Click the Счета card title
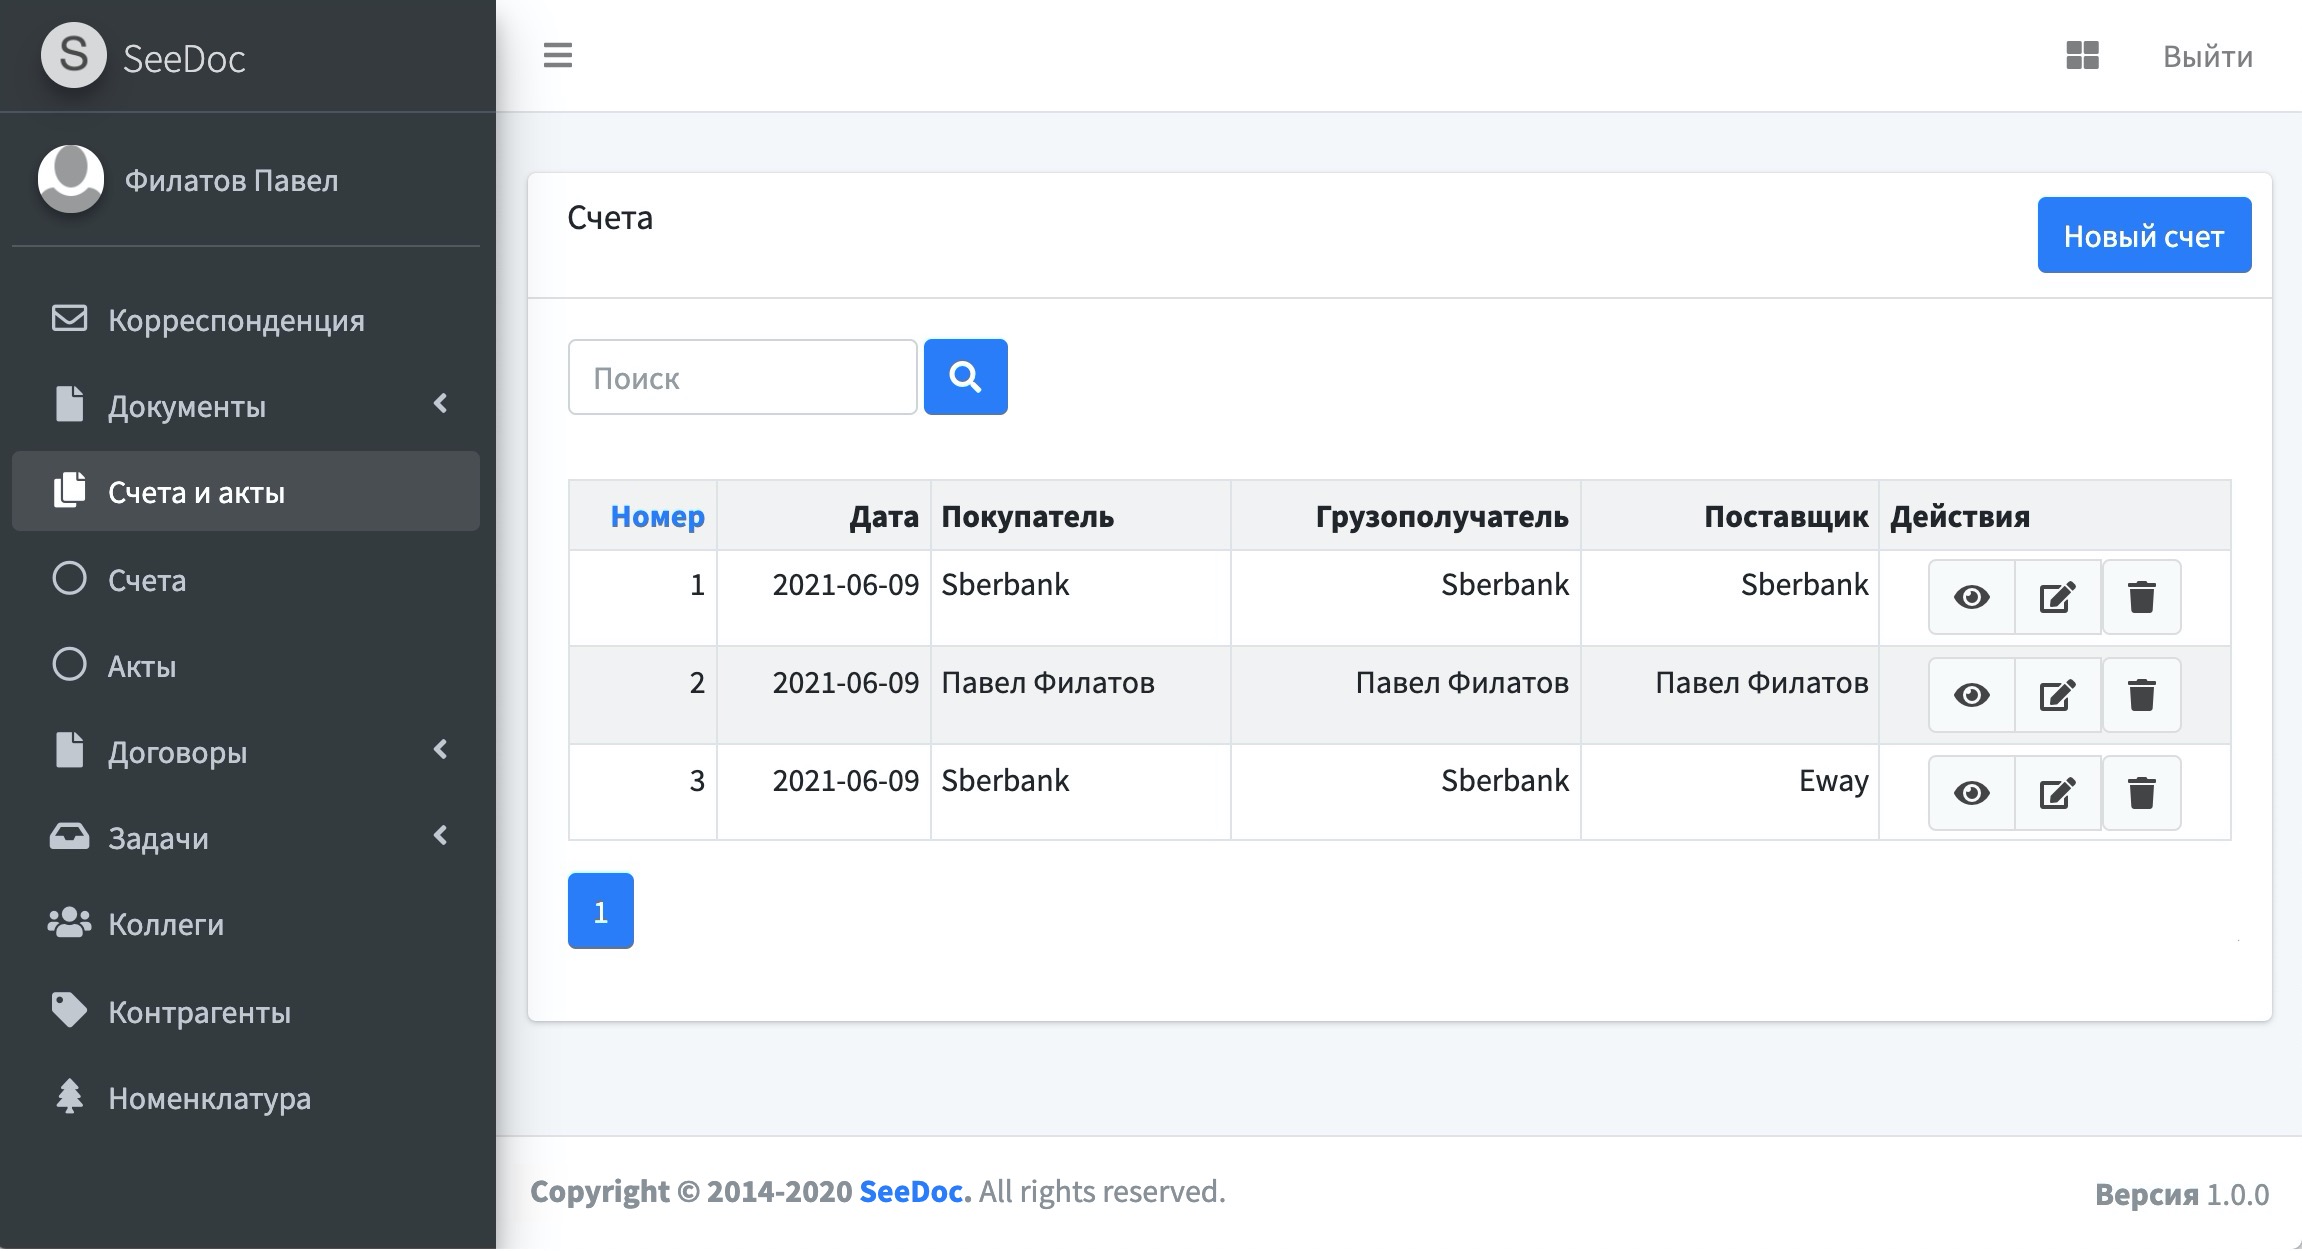 pyautogui.click(x=610, y=217)
